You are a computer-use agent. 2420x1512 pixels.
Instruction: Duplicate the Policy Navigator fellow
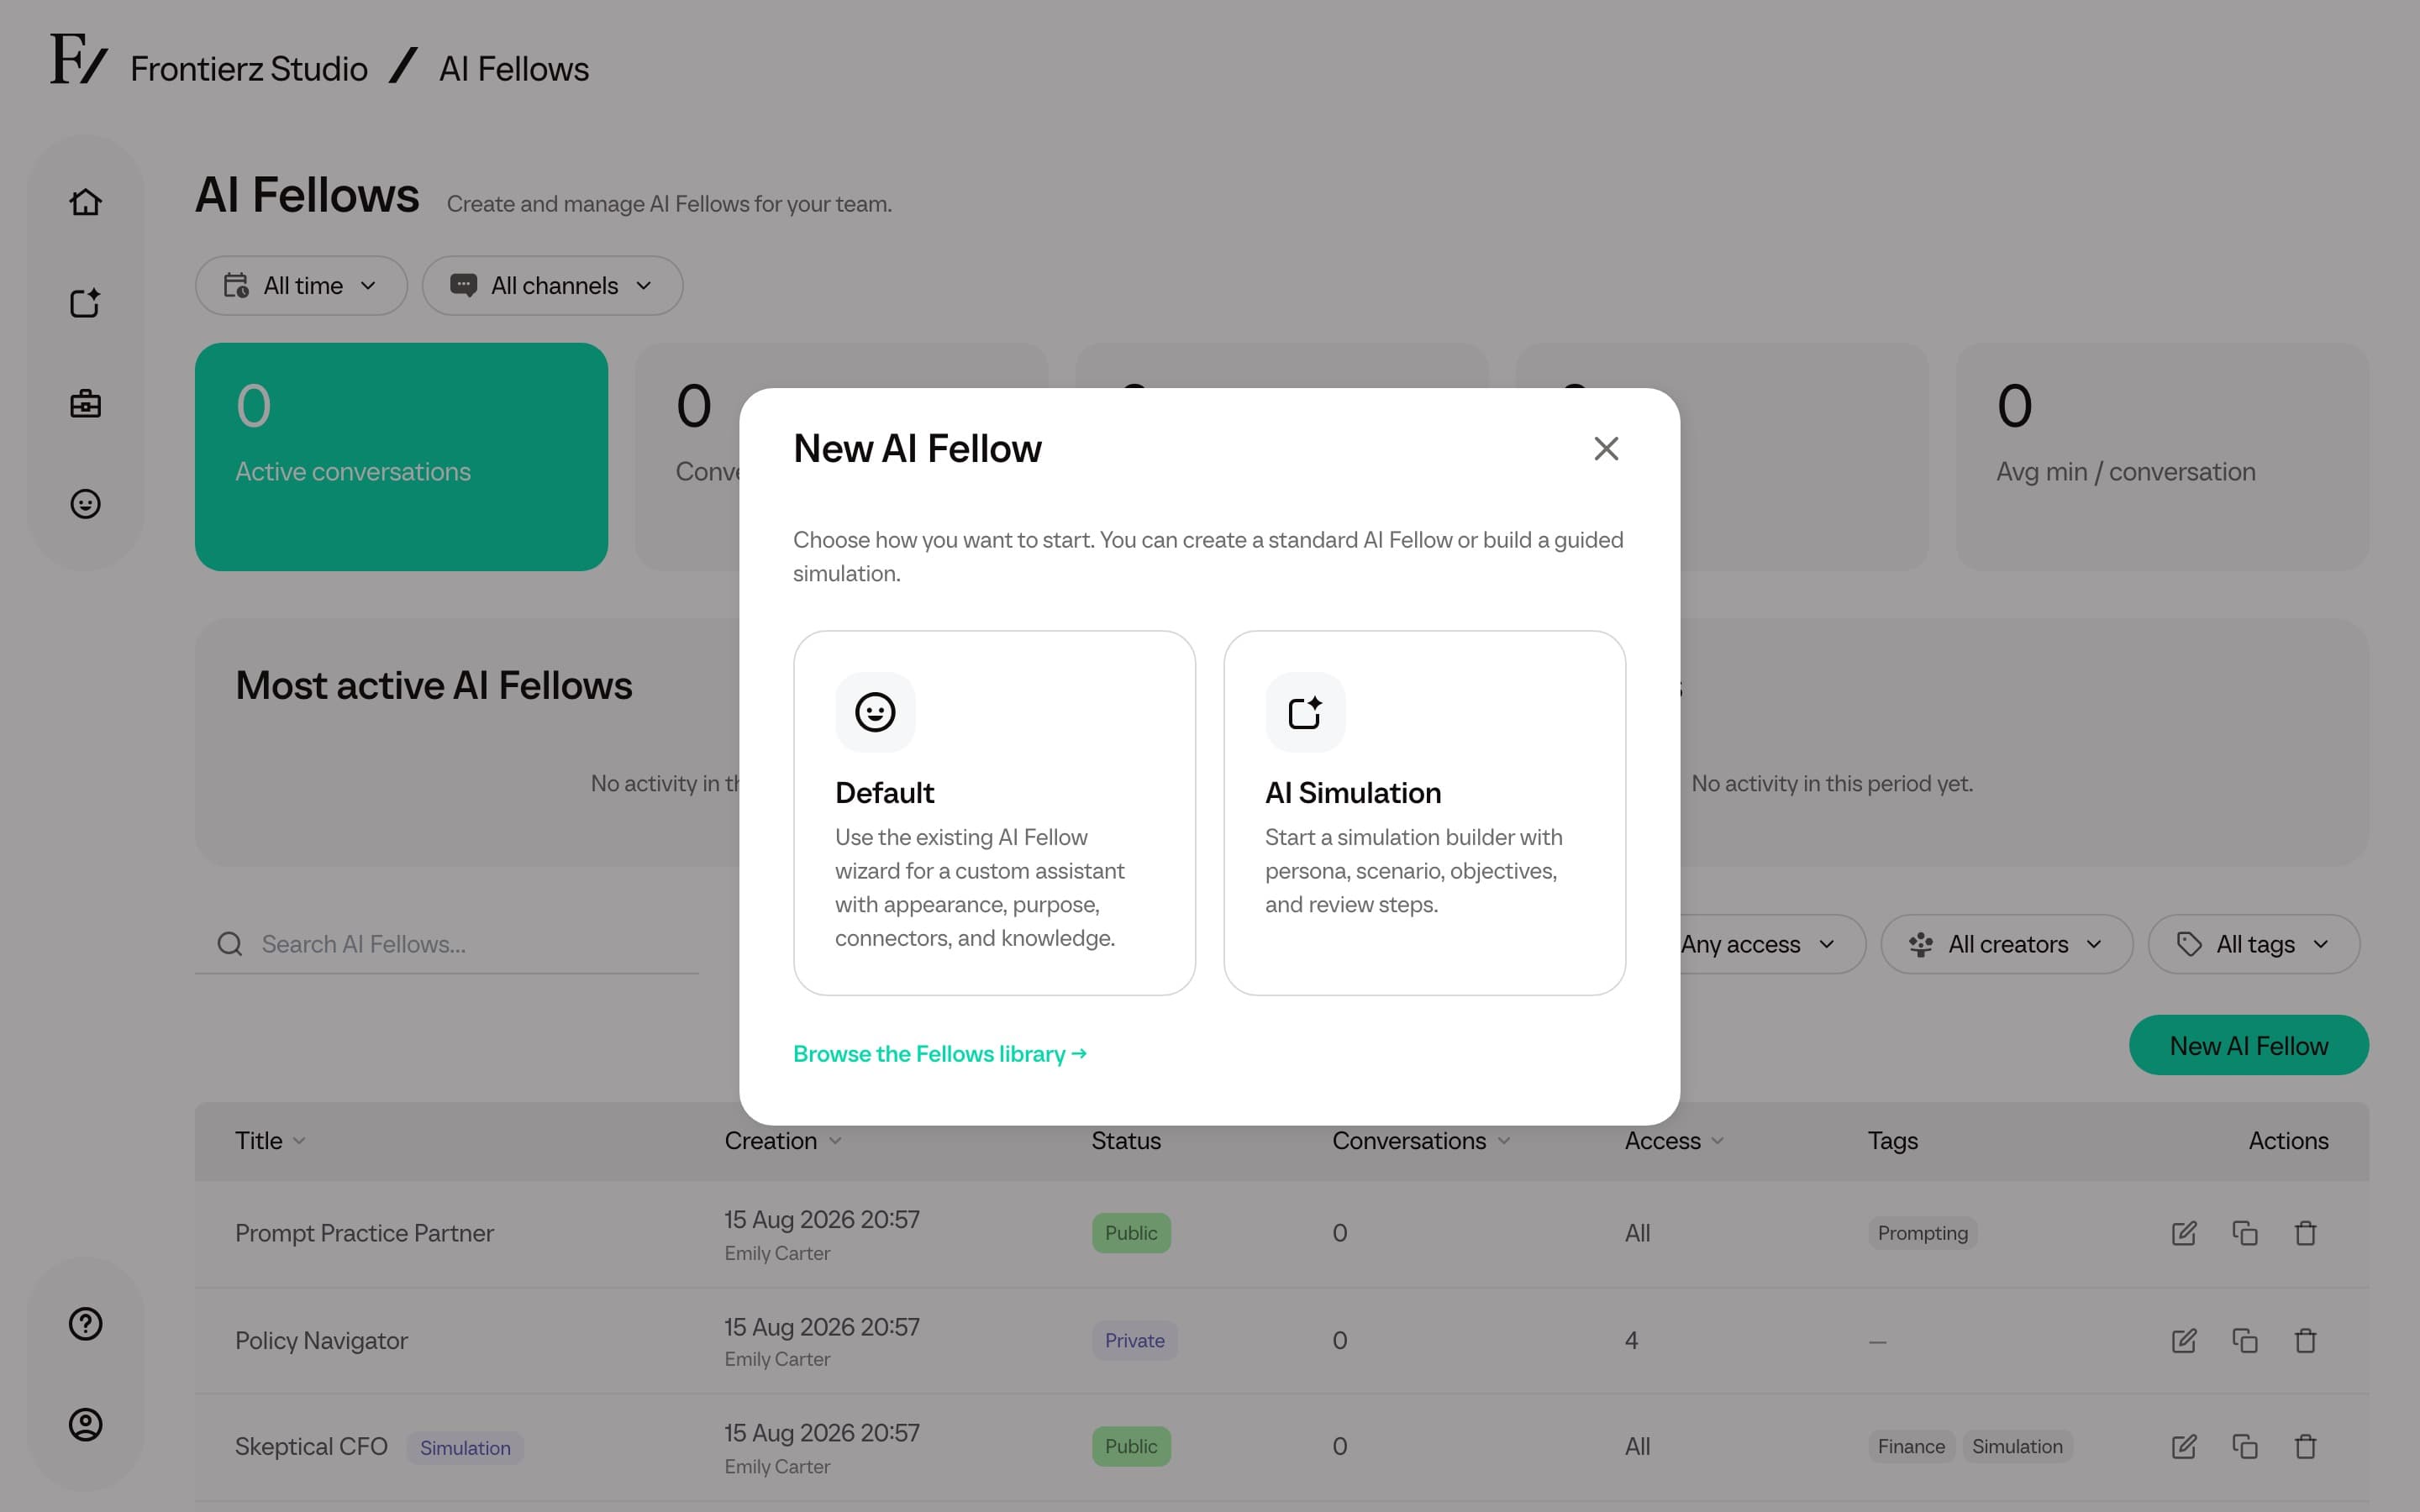tap(2245, 1341)
